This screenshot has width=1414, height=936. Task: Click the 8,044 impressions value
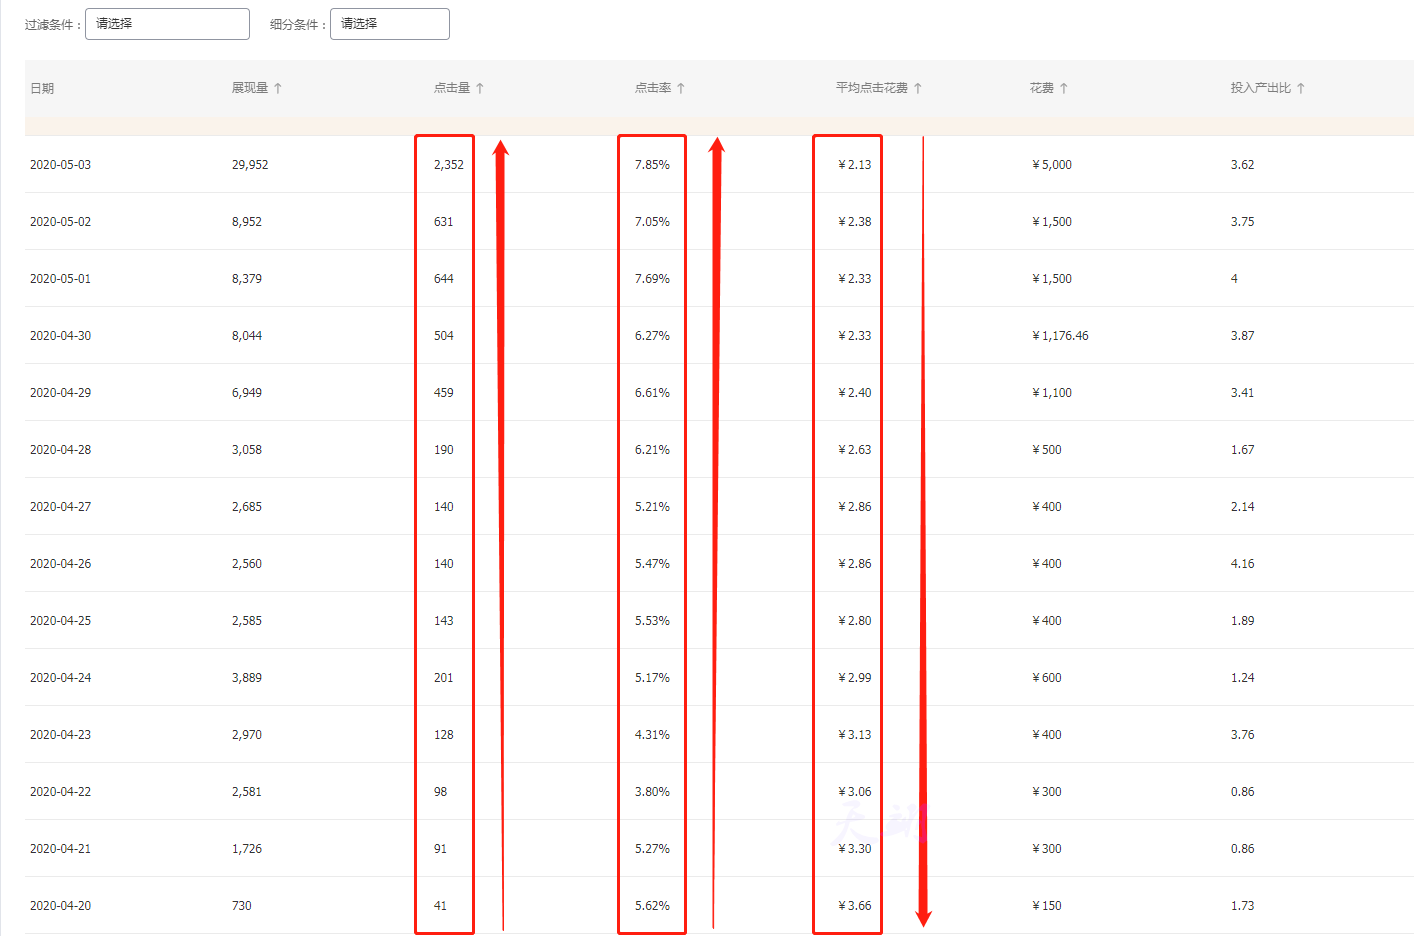247,336
